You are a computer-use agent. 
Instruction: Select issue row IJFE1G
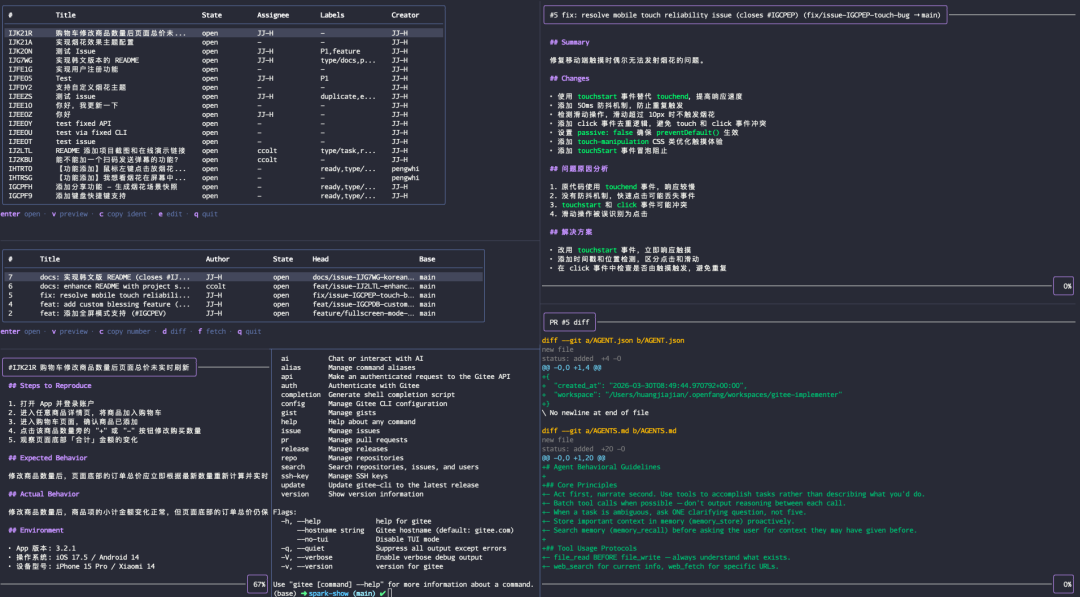point(224,69)
